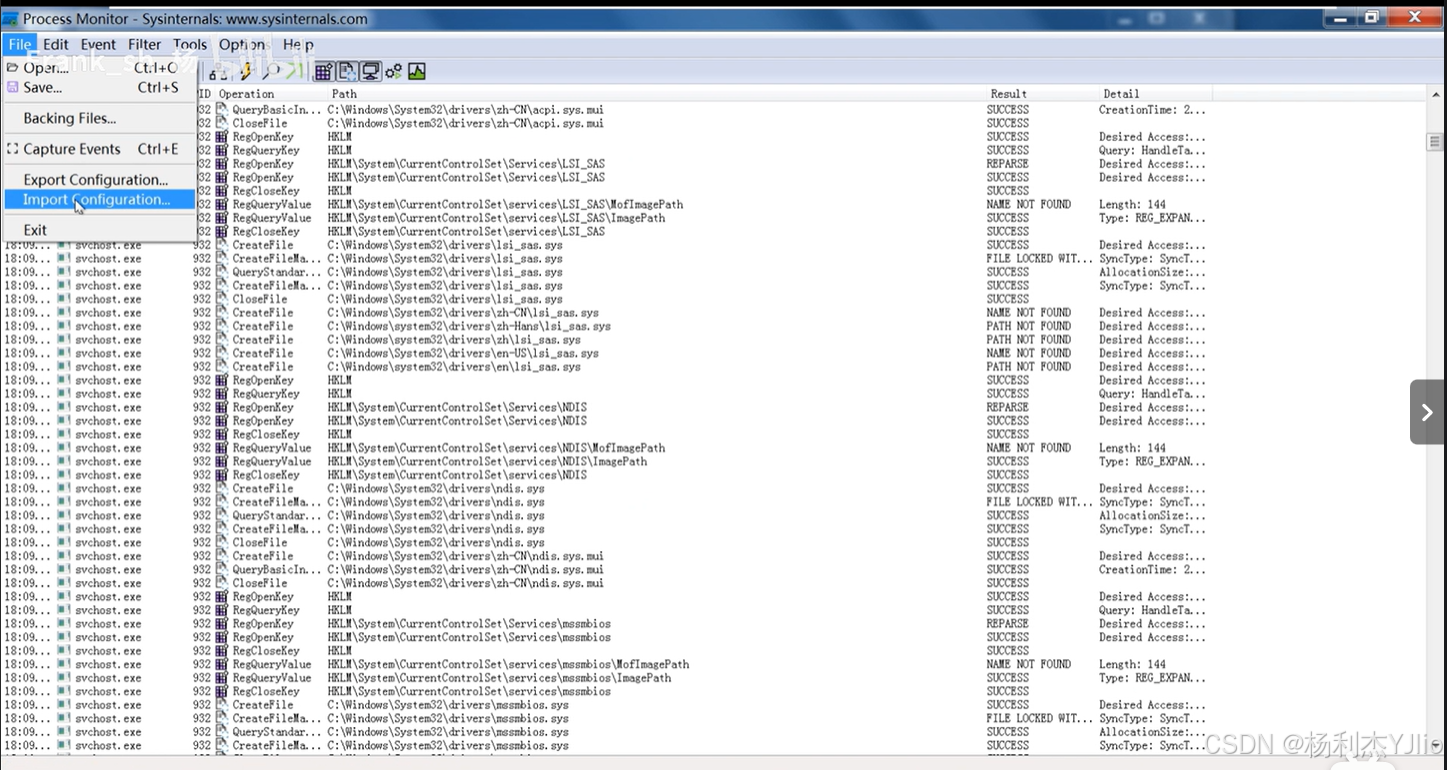The width and height of the screenshot is (1447, 770).
Task: Click Type: REG_EXPAN... detail in LSI_SAS\ImagePath row
Action: coord(1152,218)
